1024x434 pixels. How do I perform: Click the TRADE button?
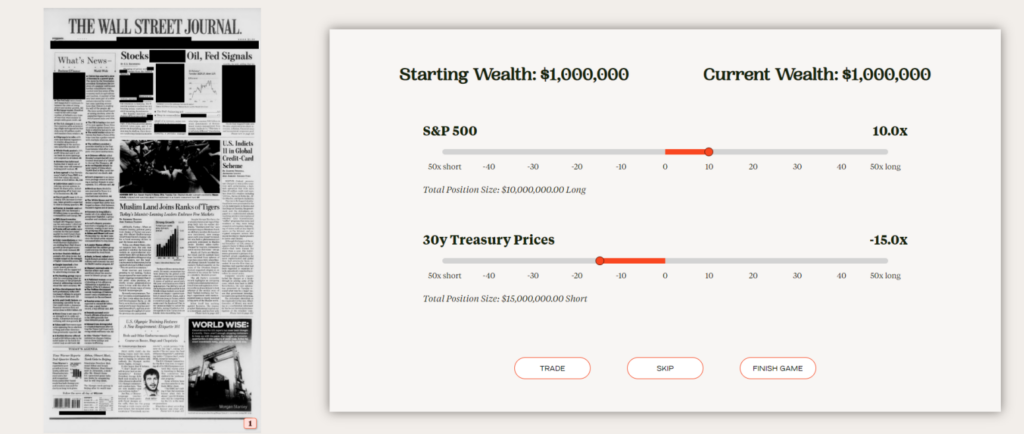click(552, 368)
